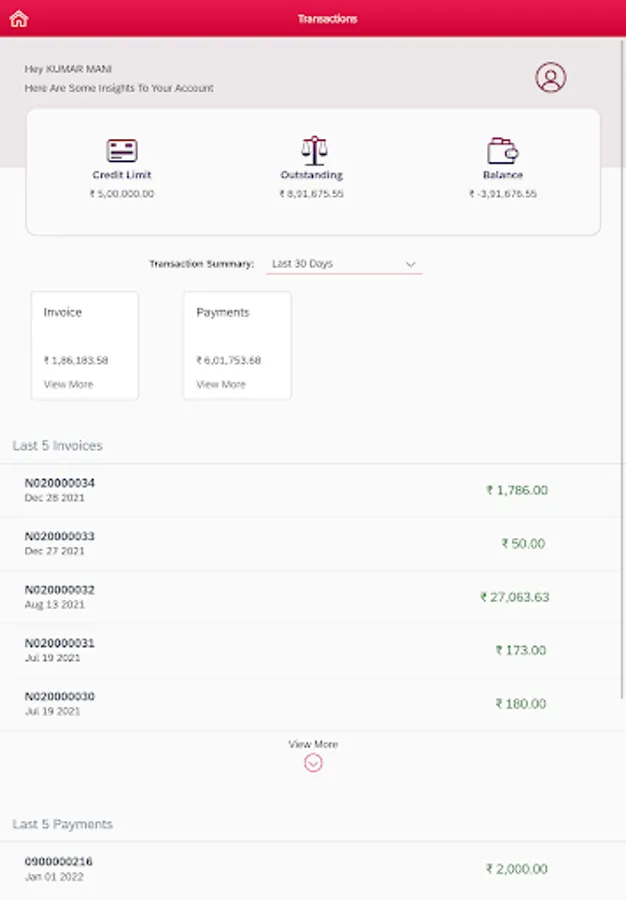The image size is (626, 900).
Task: Click the Transaction Summary dropdown chevron
Action: pos(410,264)
